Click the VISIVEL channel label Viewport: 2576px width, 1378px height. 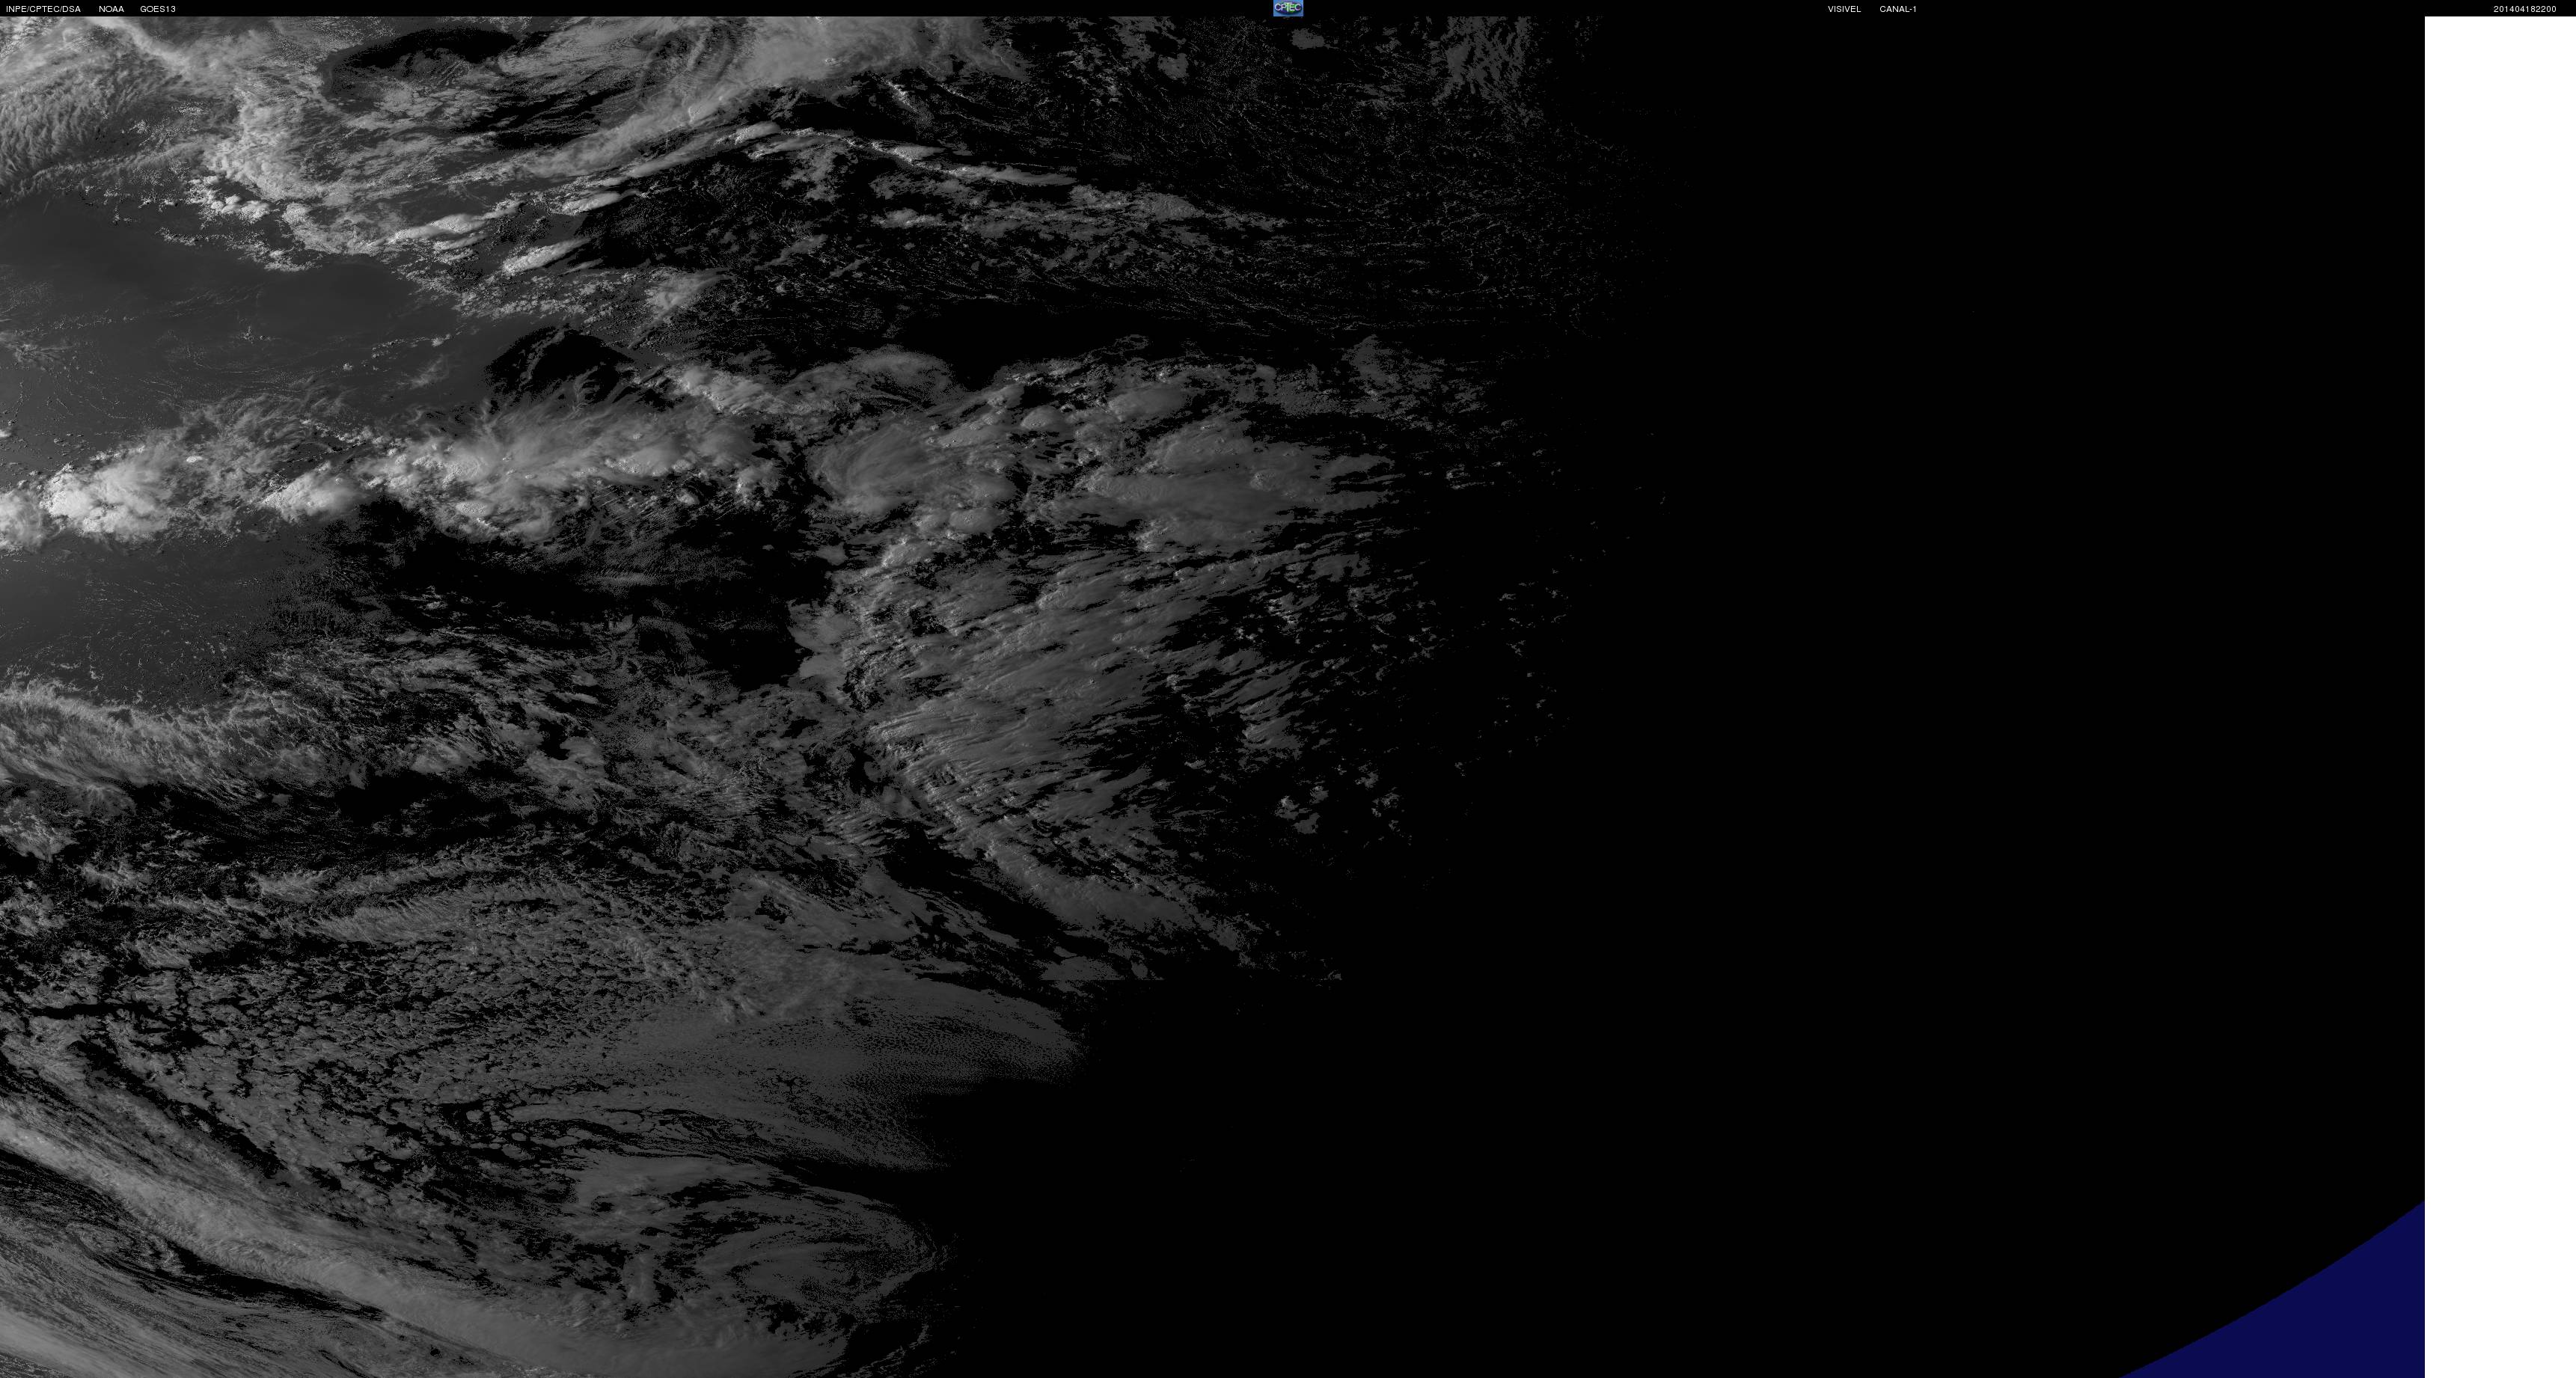(x=1844, y=9)
